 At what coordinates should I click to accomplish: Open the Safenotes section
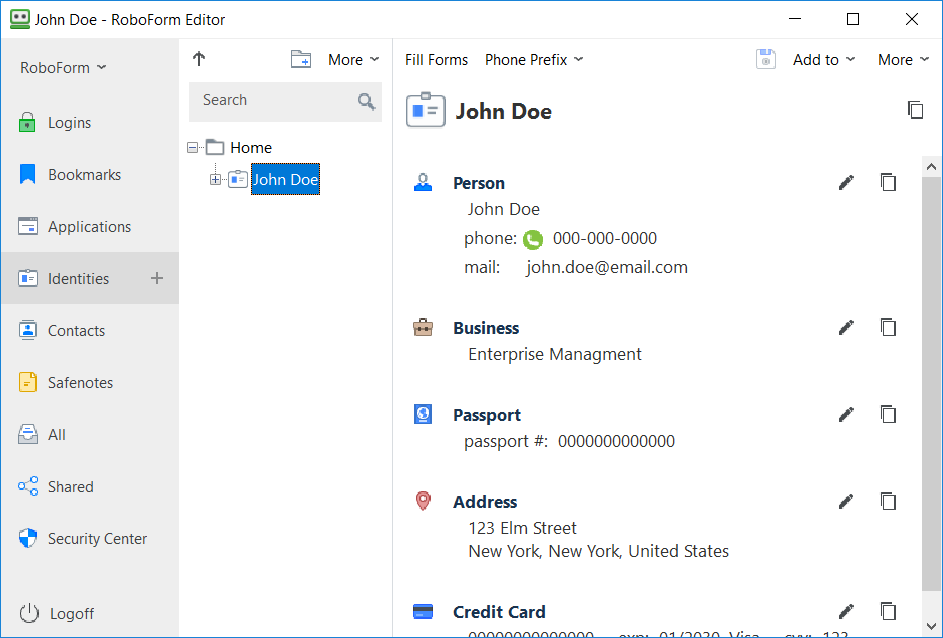[90, 382]
